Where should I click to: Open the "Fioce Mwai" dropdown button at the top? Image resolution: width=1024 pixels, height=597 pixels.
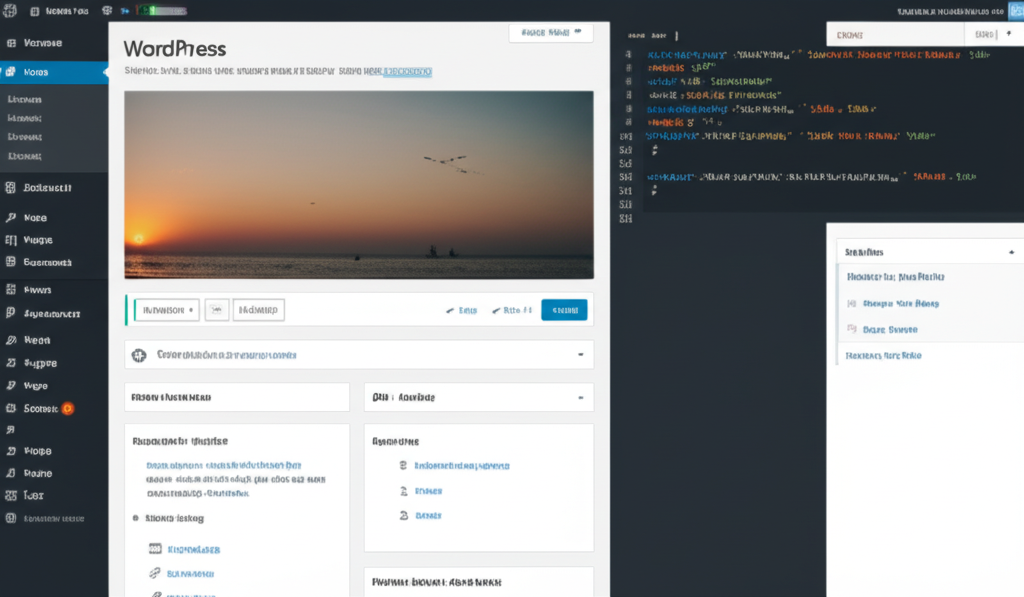(x=551, y=33)
